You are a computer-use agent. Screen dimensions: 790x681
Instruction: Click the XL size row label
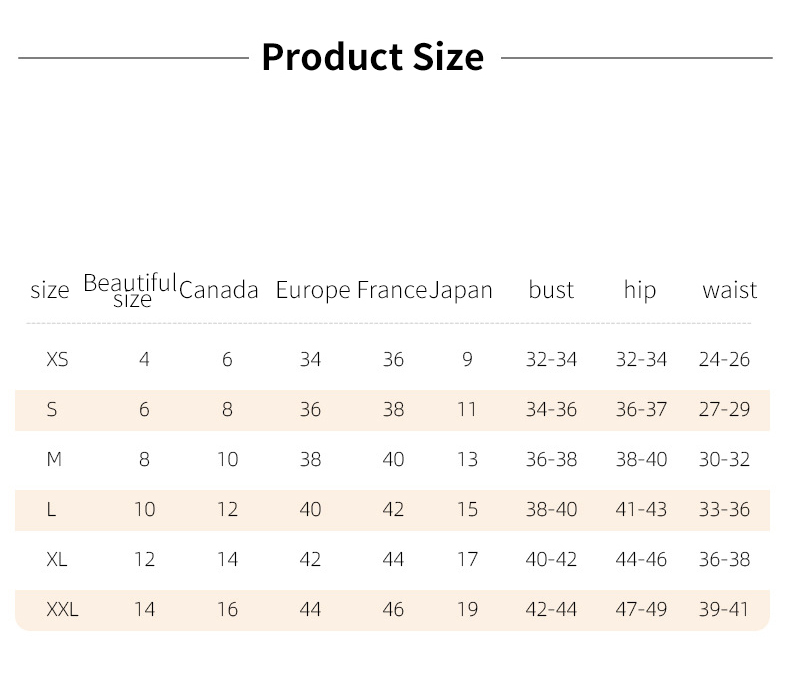point(57,560)
